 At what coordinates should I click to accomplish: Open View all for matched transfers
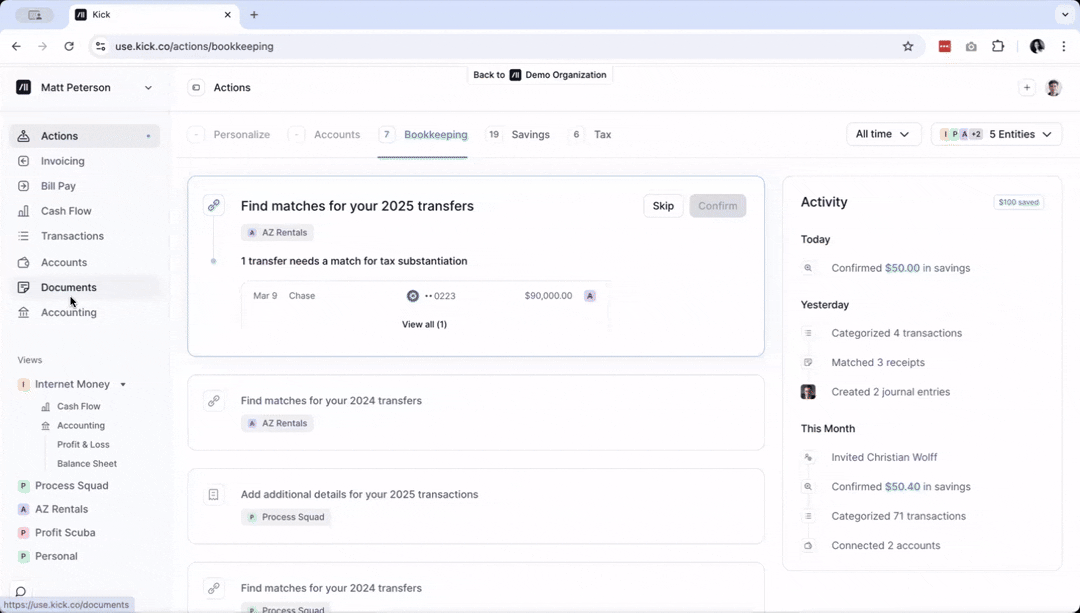pyautogui.click(x=424, y=324)
